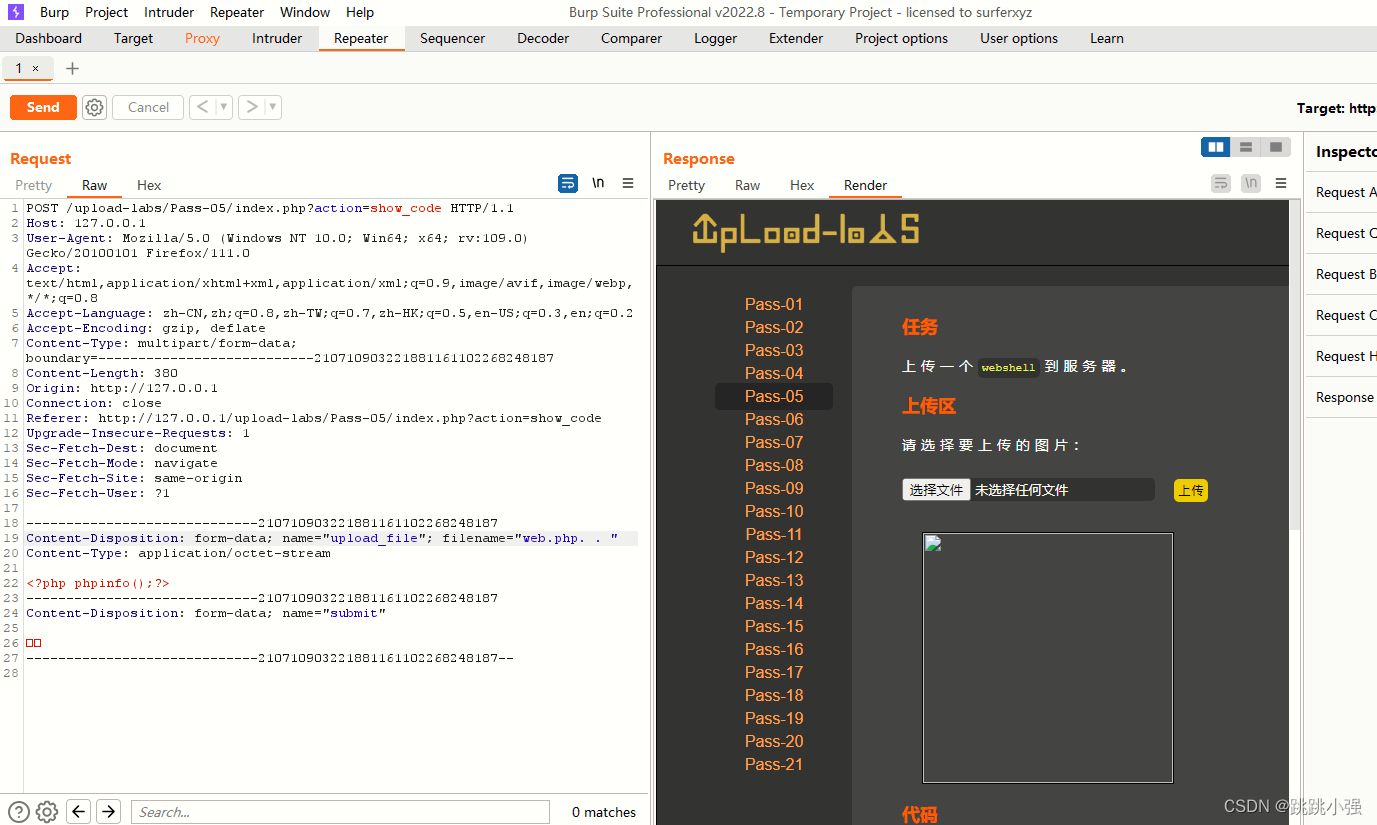Open search settings gear icon at bottom
The image size is (1377, 825).
tap(47, 812)
